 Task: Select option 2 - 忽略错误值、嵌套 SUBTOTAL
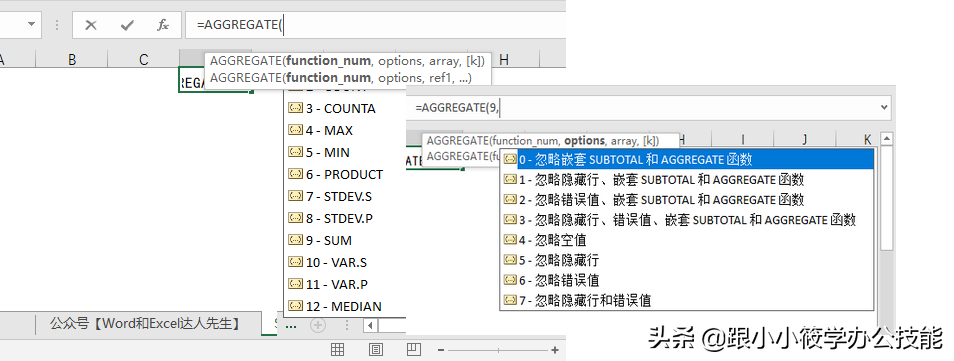point(687,200)
